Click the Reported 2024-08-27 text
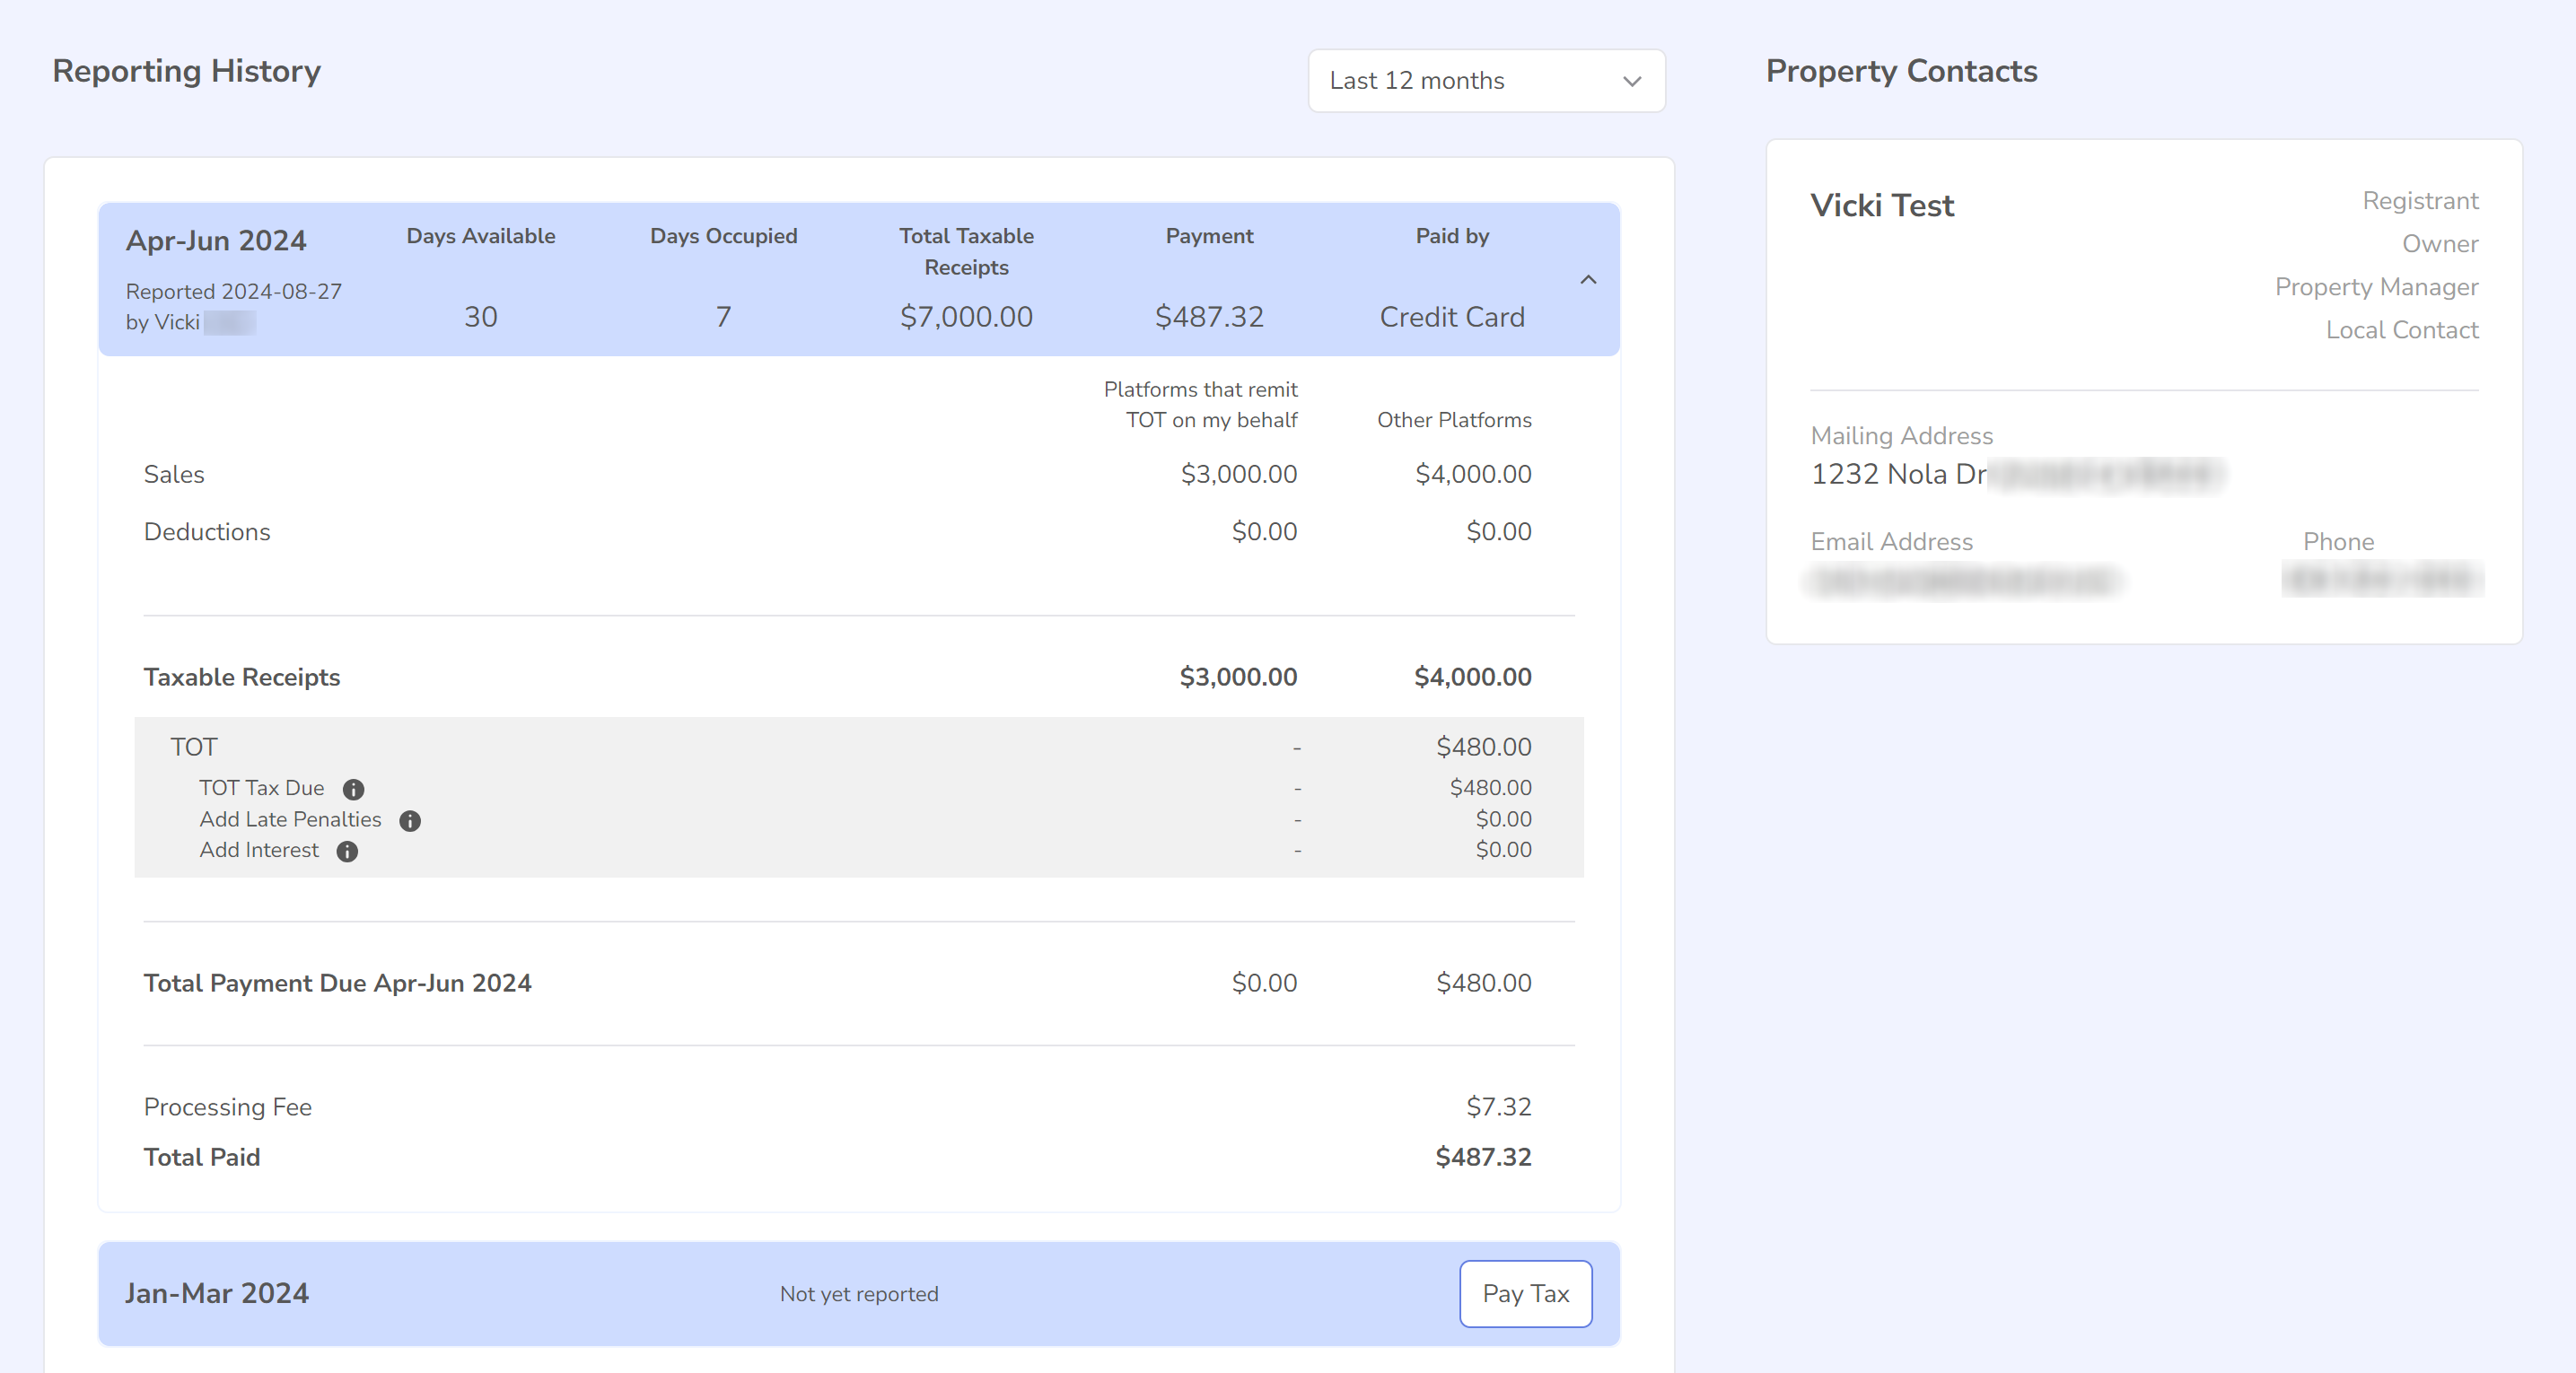 tap(234, 292)
